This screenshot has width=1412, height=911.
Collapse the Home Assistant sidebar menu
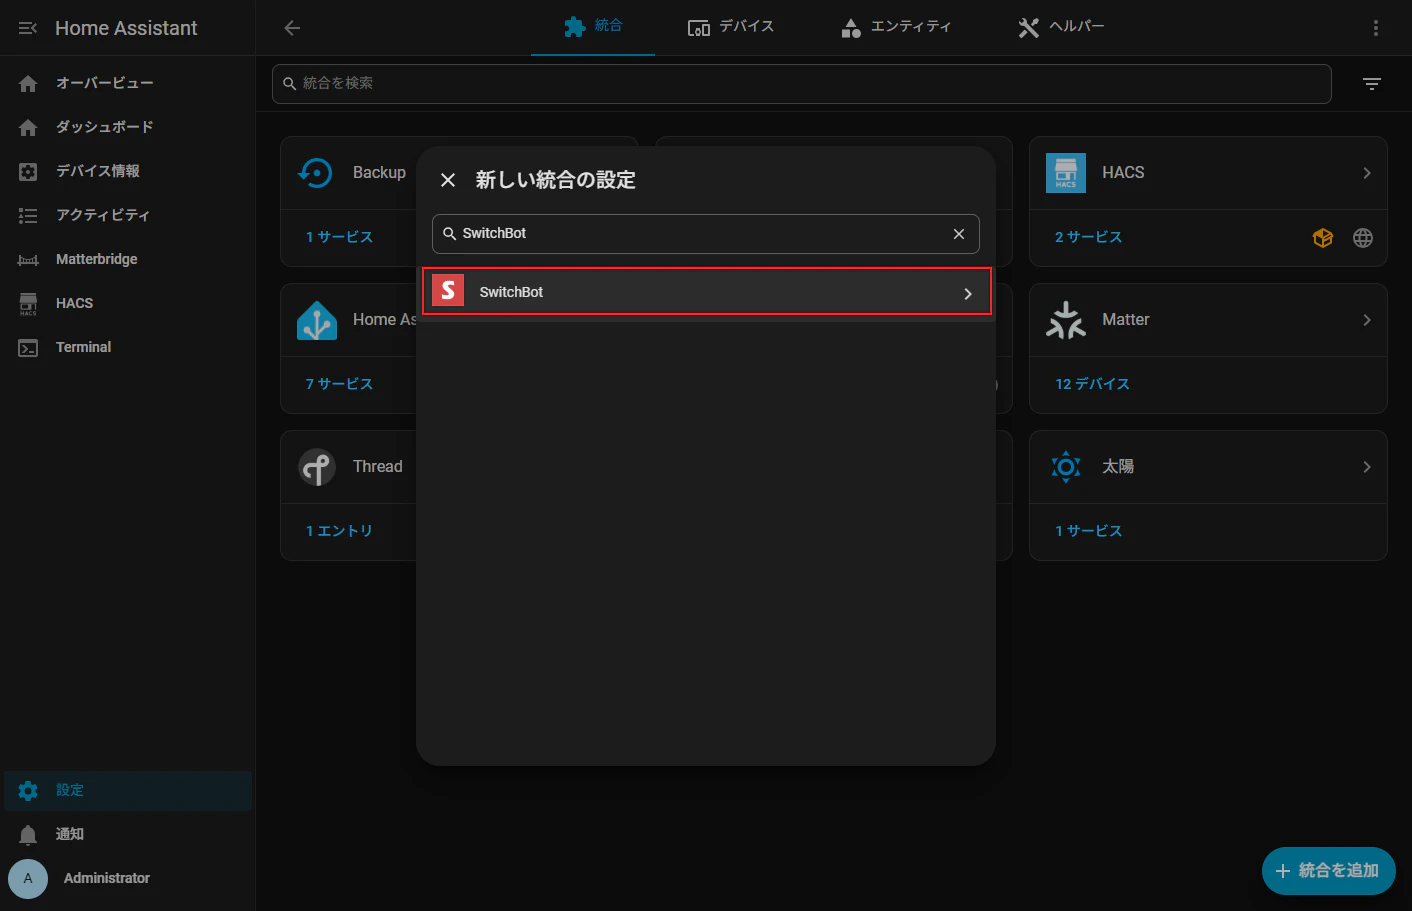pyautogui.click(x=28, y=28)
